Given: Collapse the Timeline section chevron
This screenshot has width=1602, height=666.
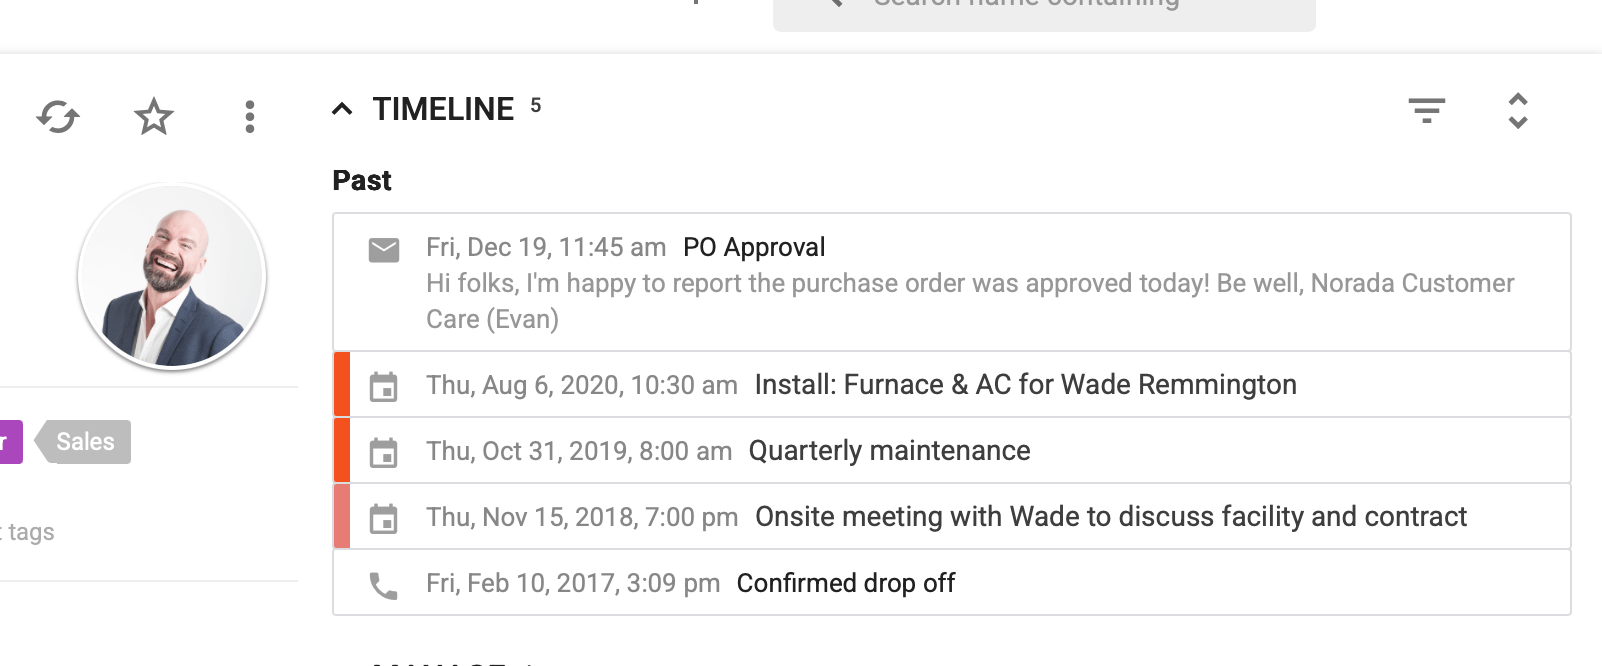Looking at the screenshot, I should [x=342, y=109].
